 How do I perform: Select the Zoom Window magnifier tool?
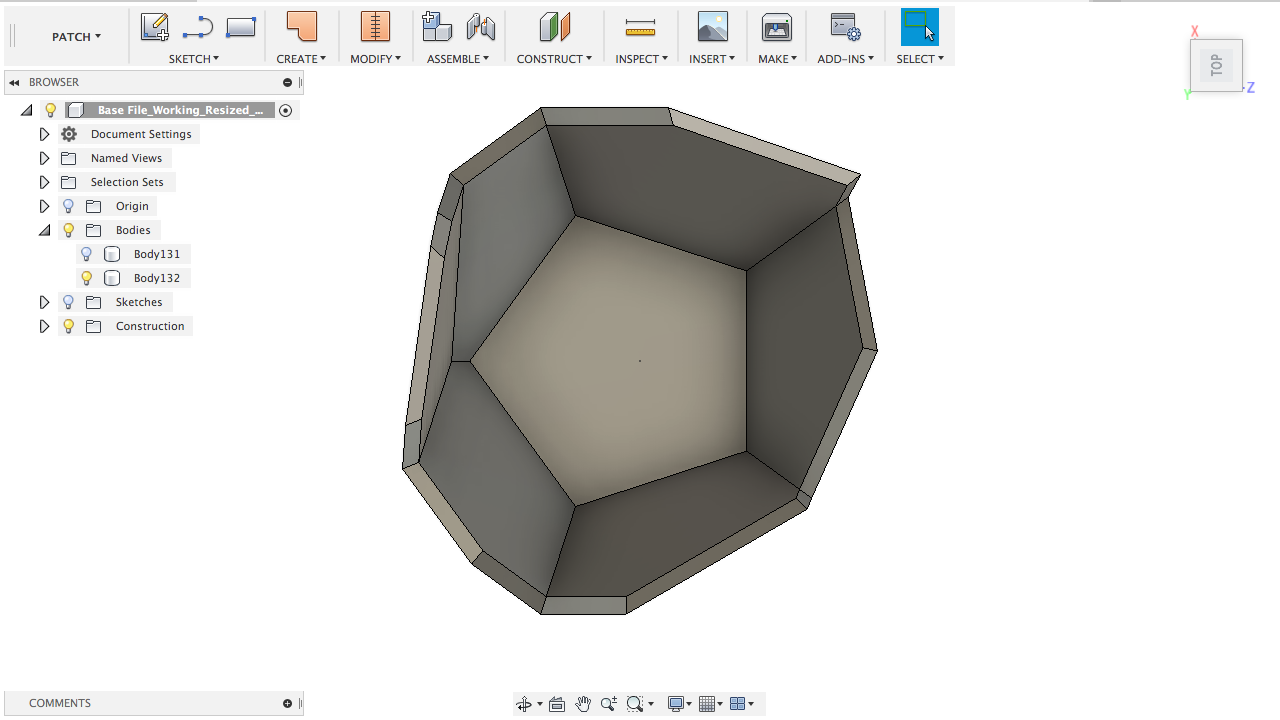click(x=634, y=704)
